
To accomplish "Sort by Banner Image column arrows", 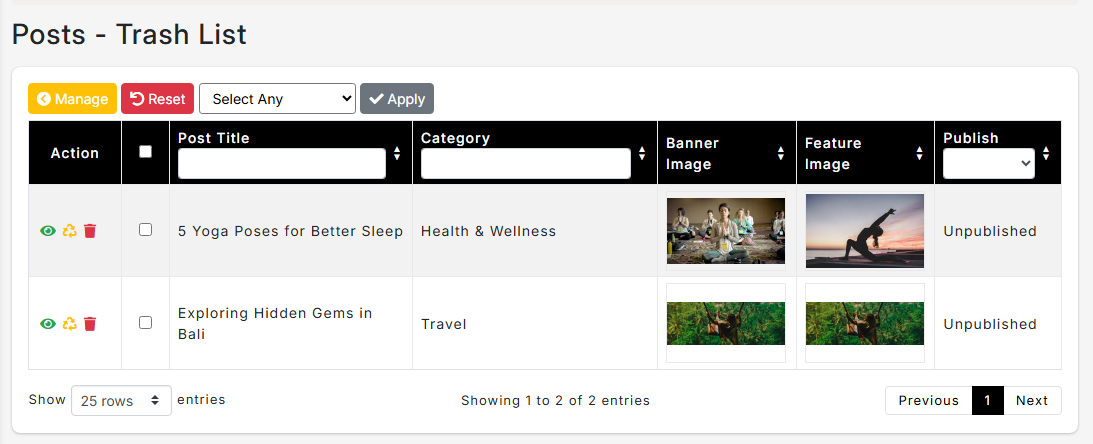I will pyautogui.click(x=781, y=153).
